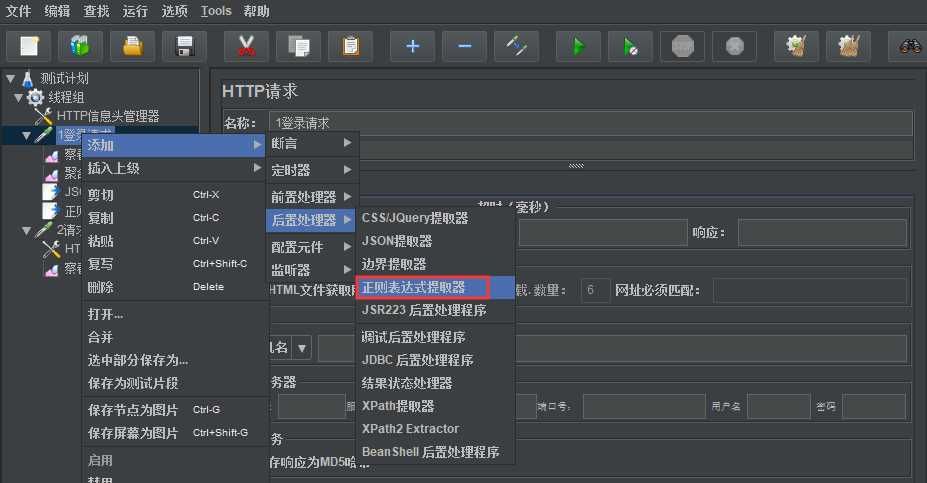Choose 粘贴 from the context menu

[174, 241]
